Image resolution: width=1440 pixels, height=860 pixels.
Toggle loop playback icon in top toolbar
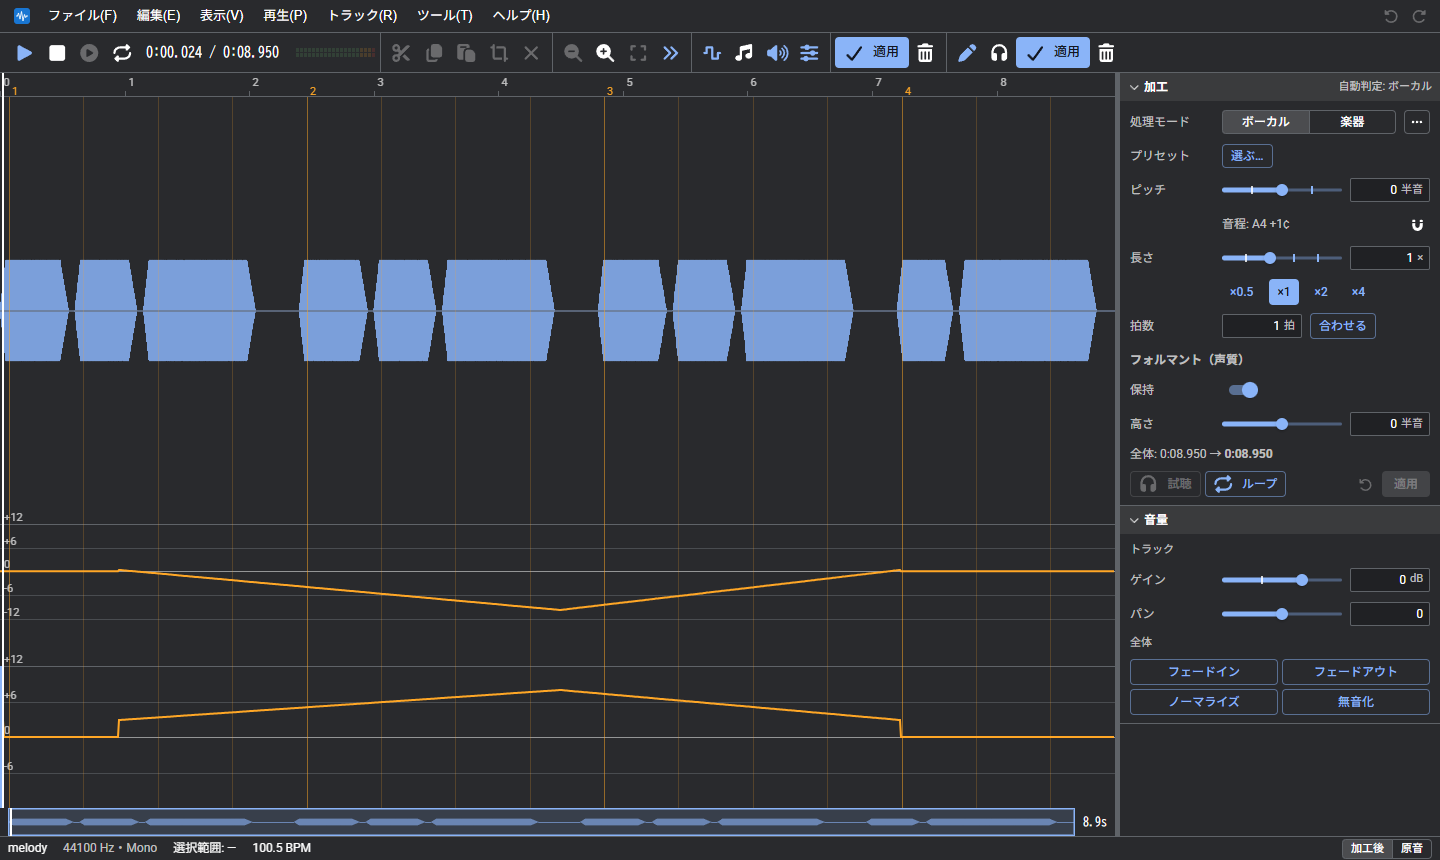122,53
